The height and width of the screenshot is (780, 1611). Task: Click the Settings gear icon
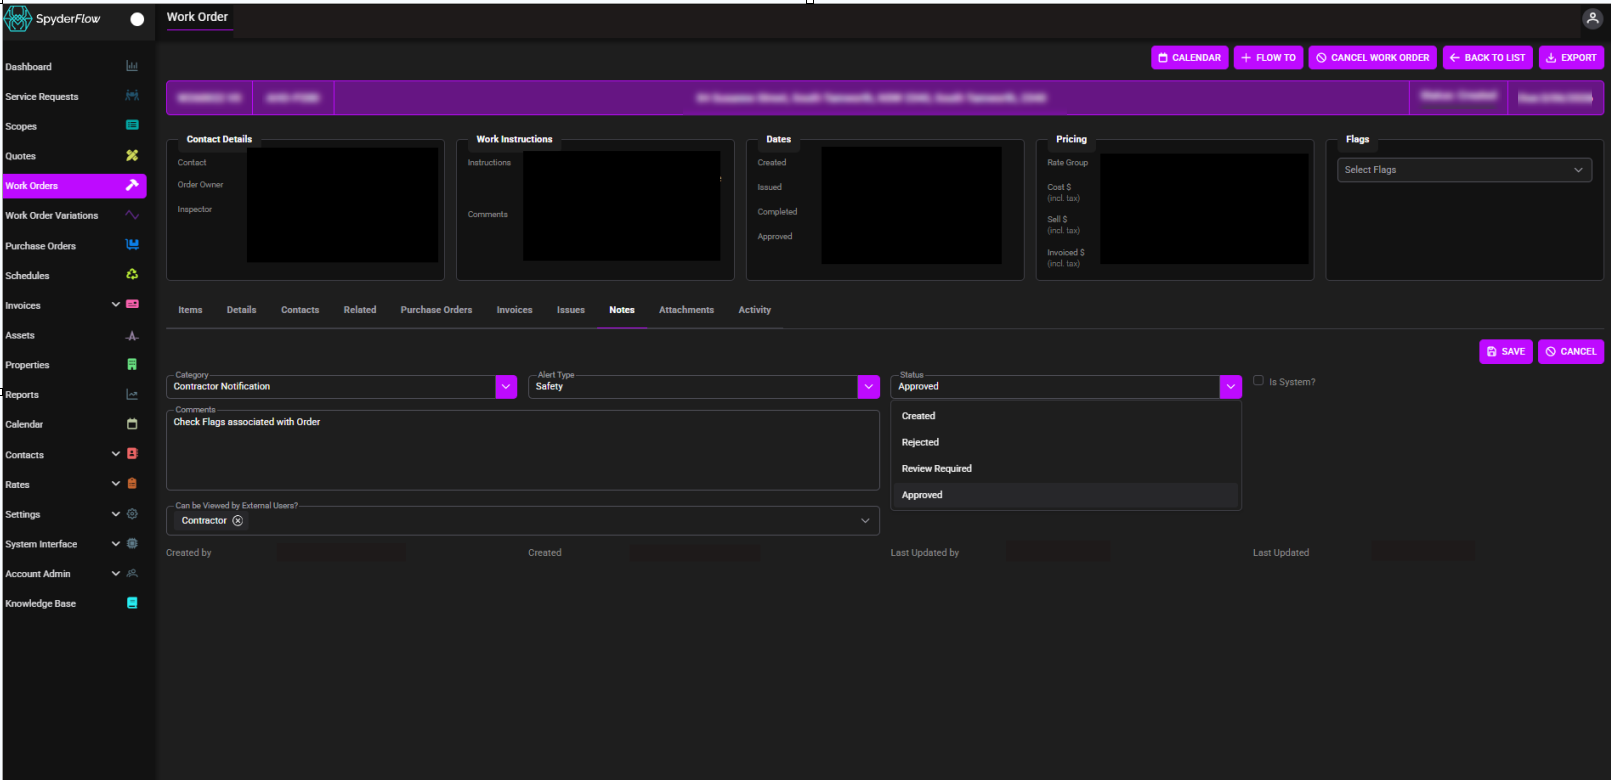132,514
